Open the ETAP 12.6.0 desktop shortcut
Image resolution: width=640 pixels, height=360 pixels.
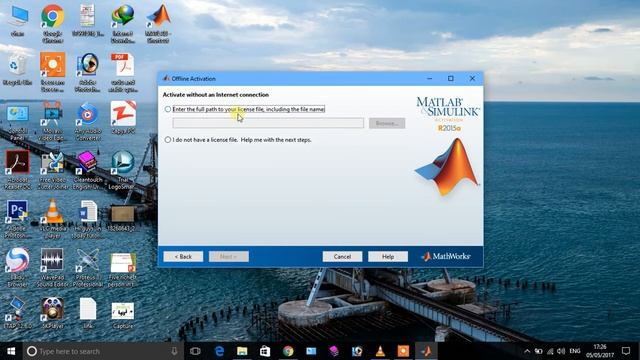pos(17,313)
